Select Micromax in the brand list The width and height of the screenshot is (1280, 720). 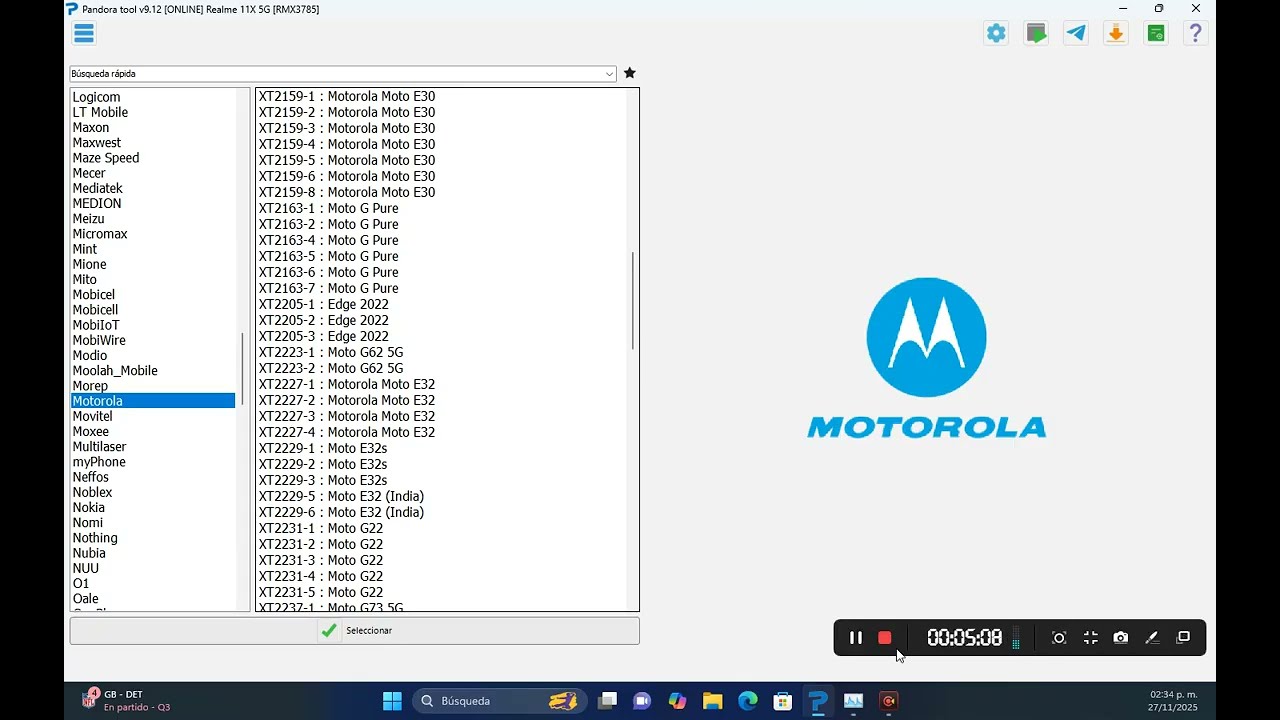(100, 234)
